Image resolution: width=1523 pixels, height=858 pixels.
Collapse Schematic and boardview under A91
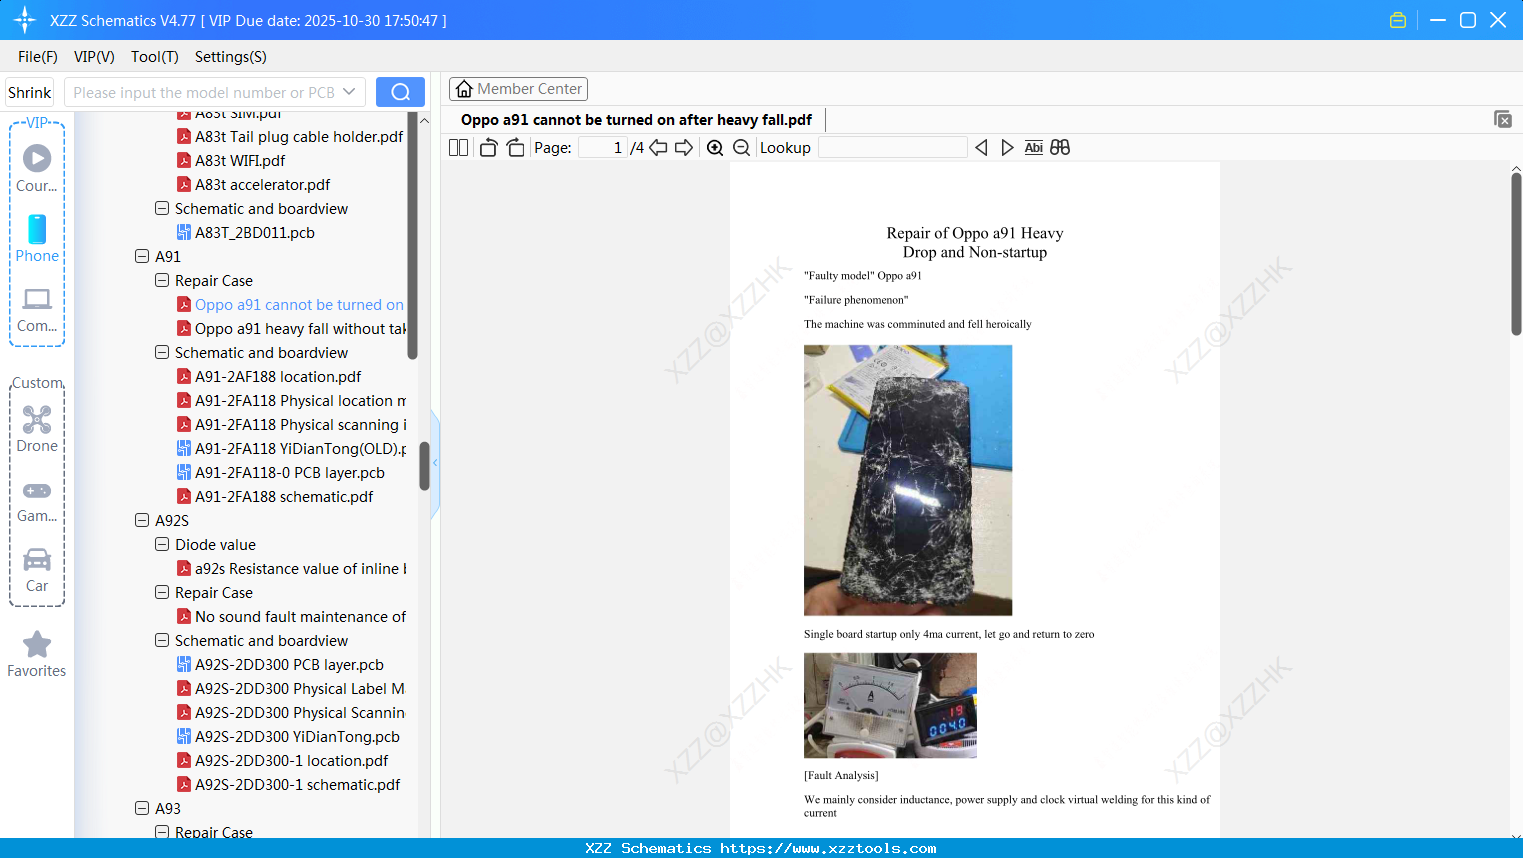(x=162, y=352)
